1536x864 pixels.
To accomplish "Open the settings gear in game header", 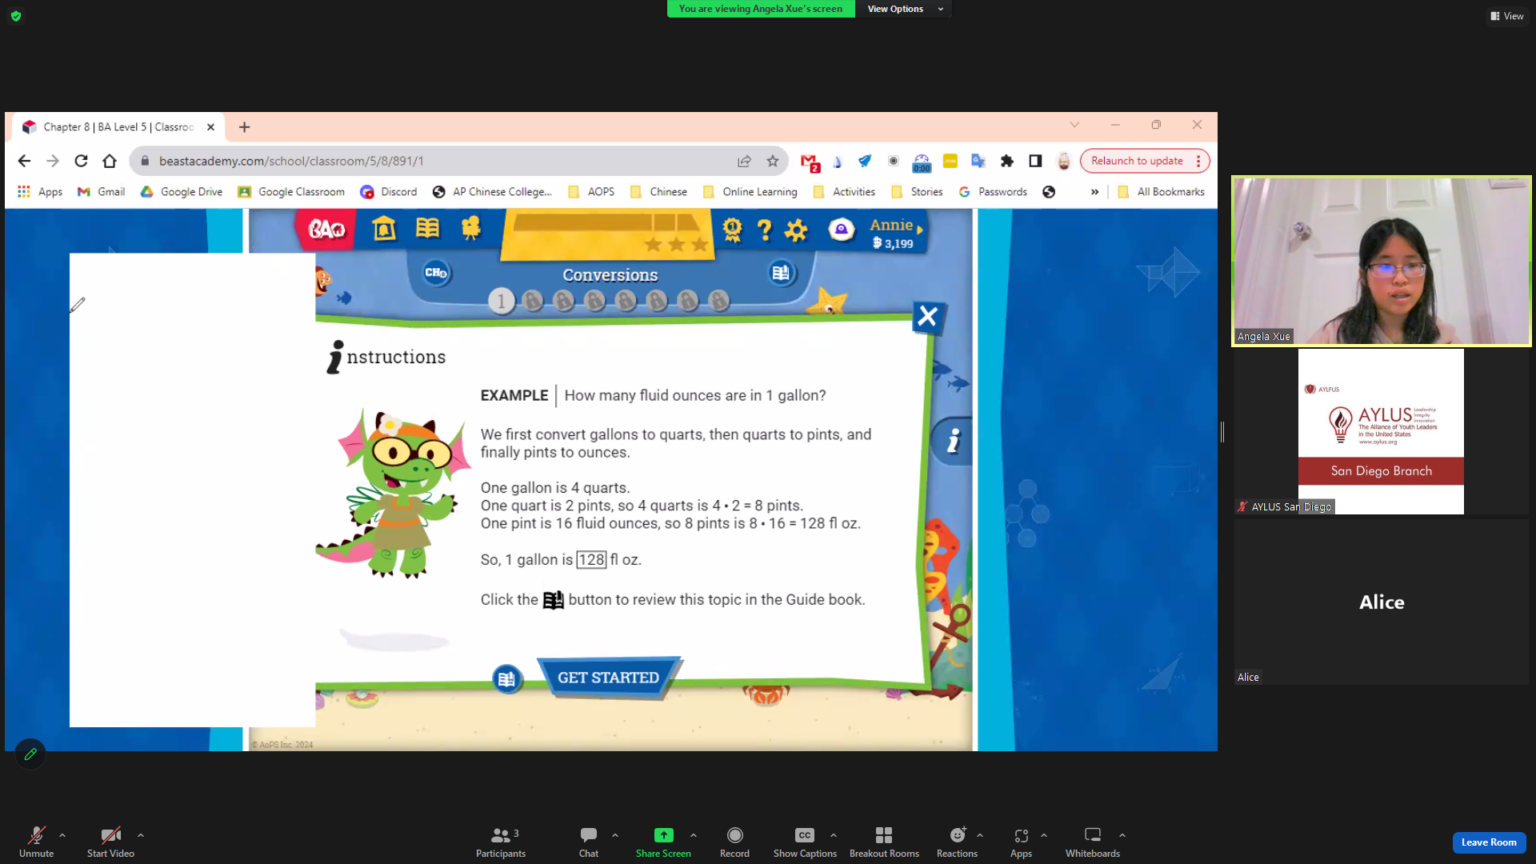I will (x=796, y=231).
